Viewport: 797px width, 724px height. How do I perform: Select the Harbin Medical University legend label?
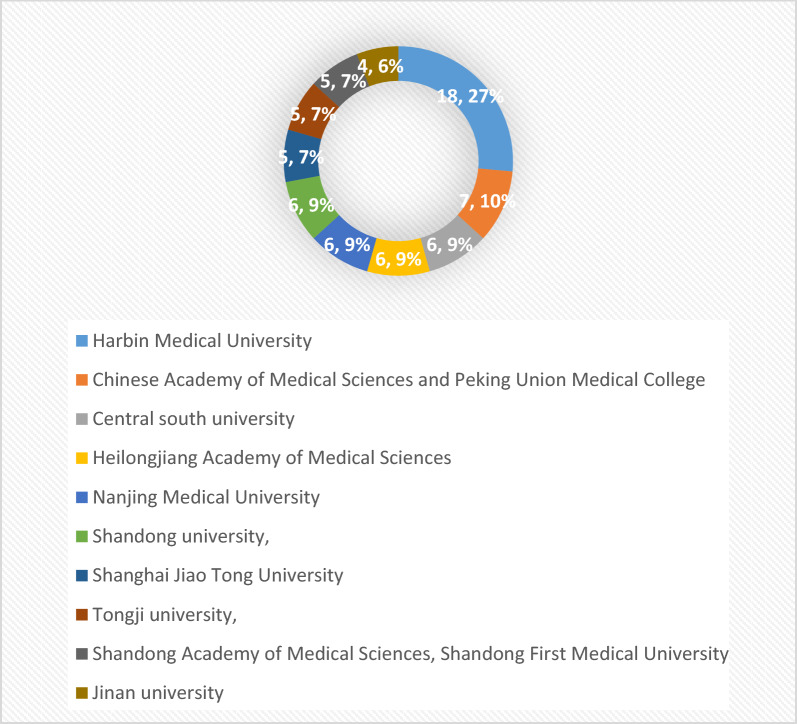point(202,341)
